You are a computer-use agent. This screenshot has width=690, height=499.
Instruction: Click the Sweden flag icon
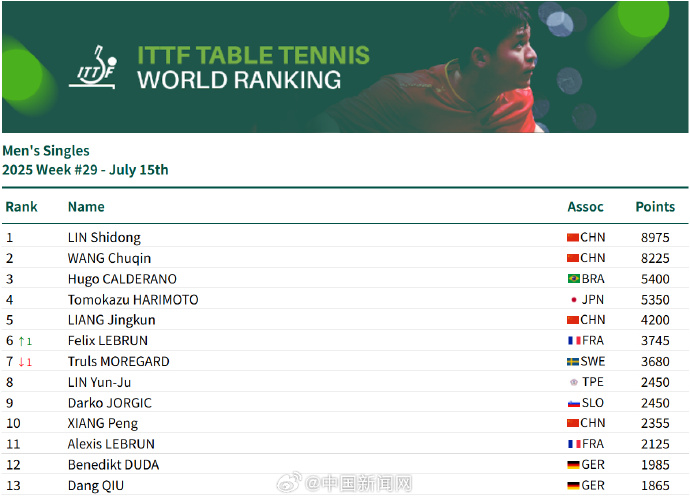573,362
